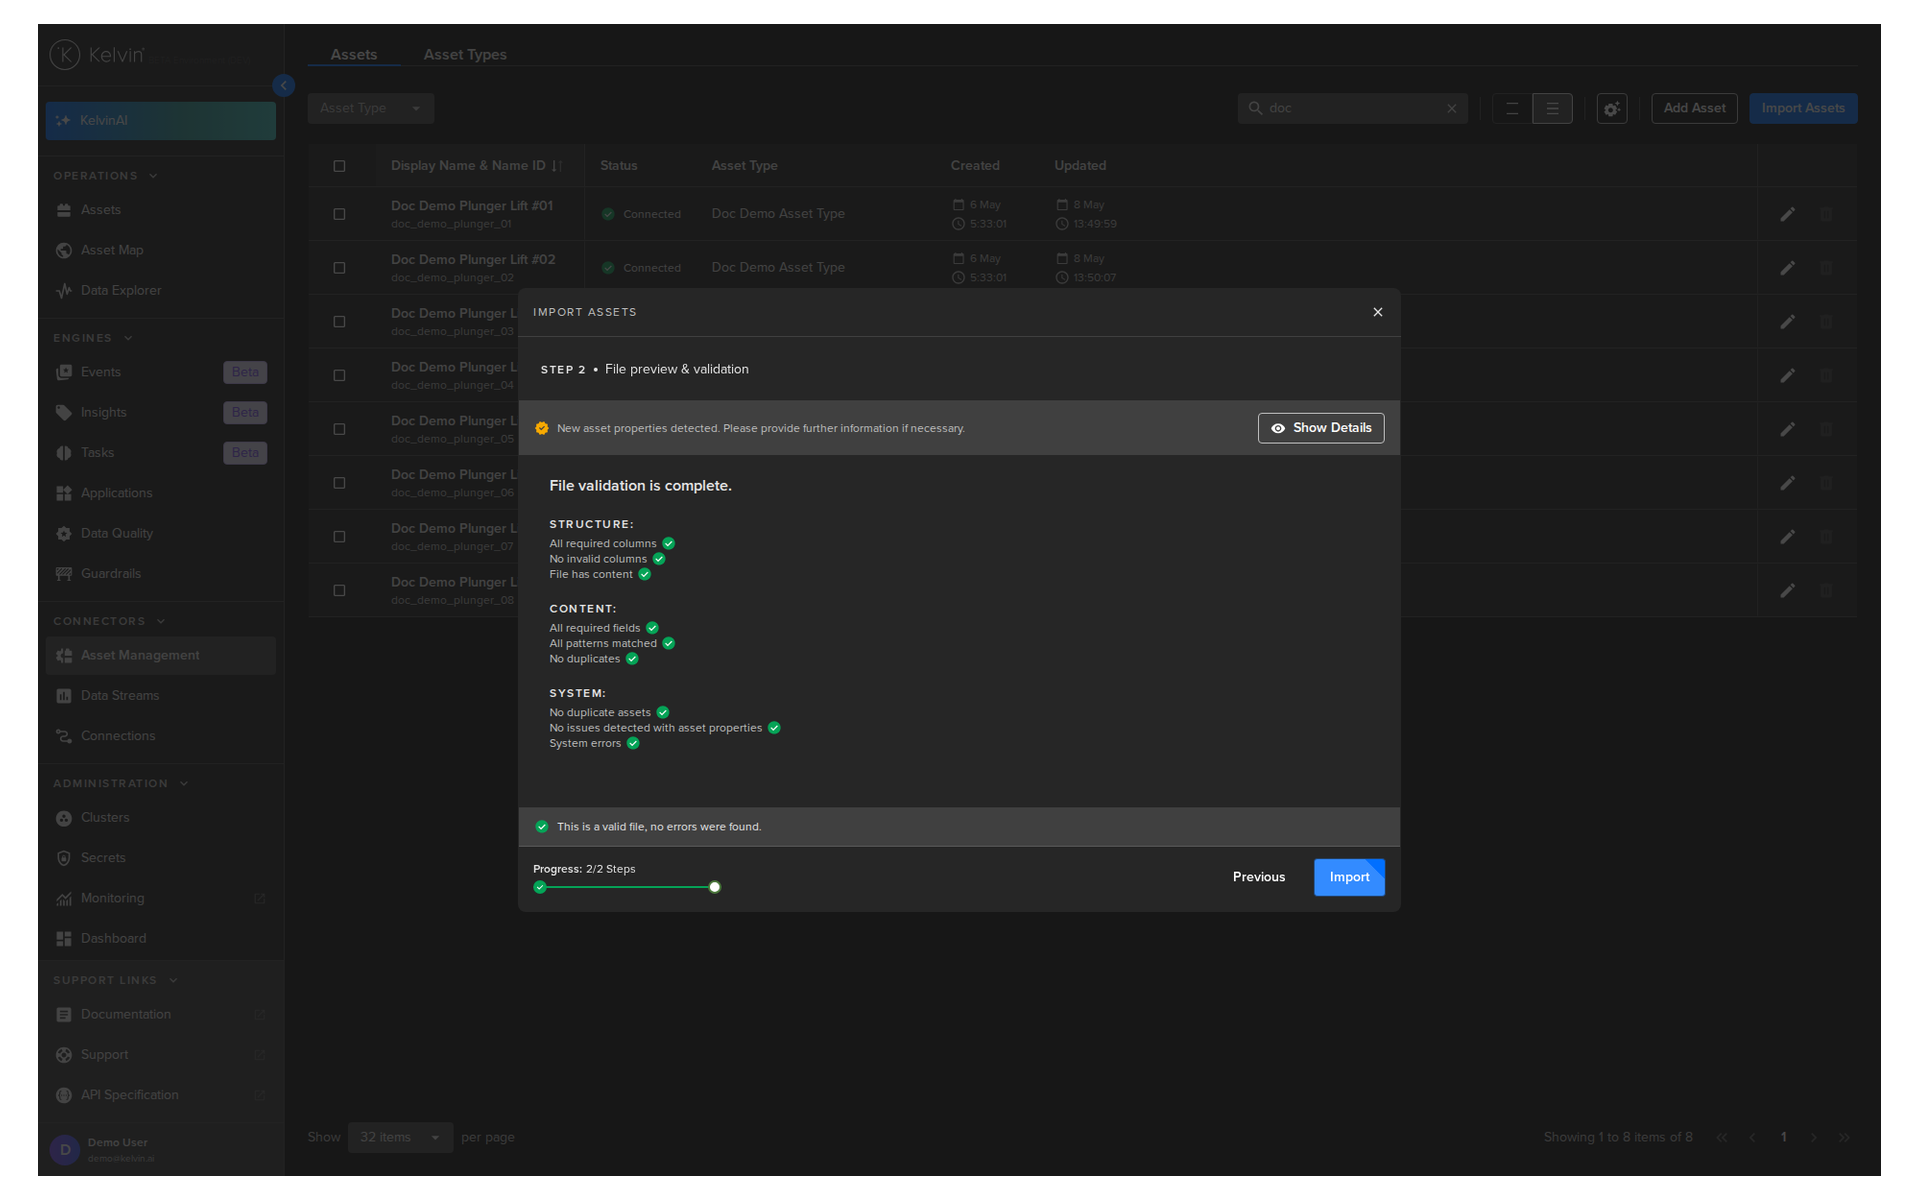1920x1200 pixels.
Task: Close the Import Assets dialog
Action: click(x=1378, y=312)
